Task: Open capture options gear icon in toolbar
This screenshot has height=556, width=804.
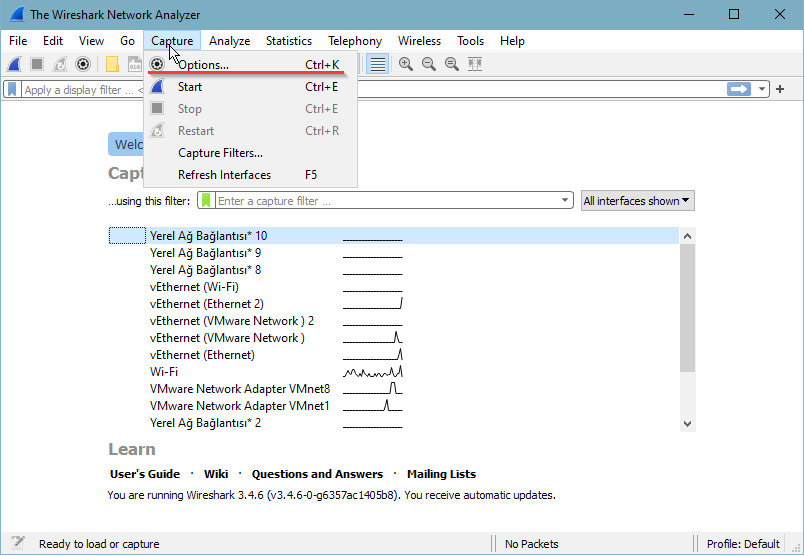Action: (83, 64)
